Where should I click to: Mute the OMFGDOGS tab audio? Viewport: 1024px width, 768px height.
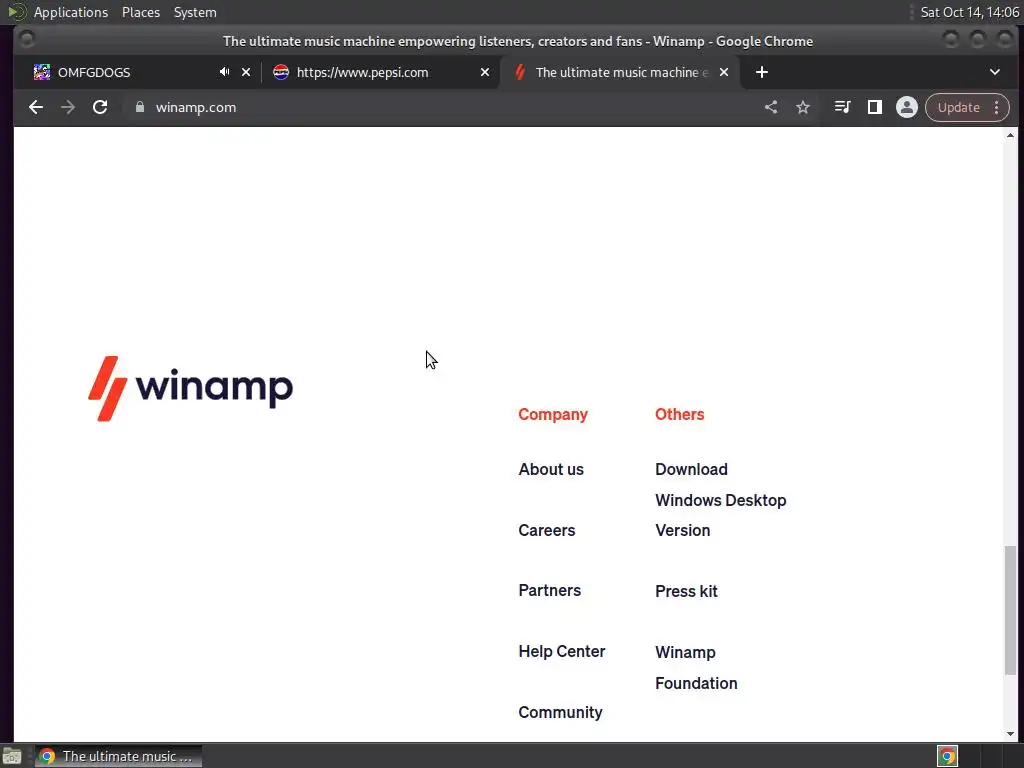[x=225, y=72]
